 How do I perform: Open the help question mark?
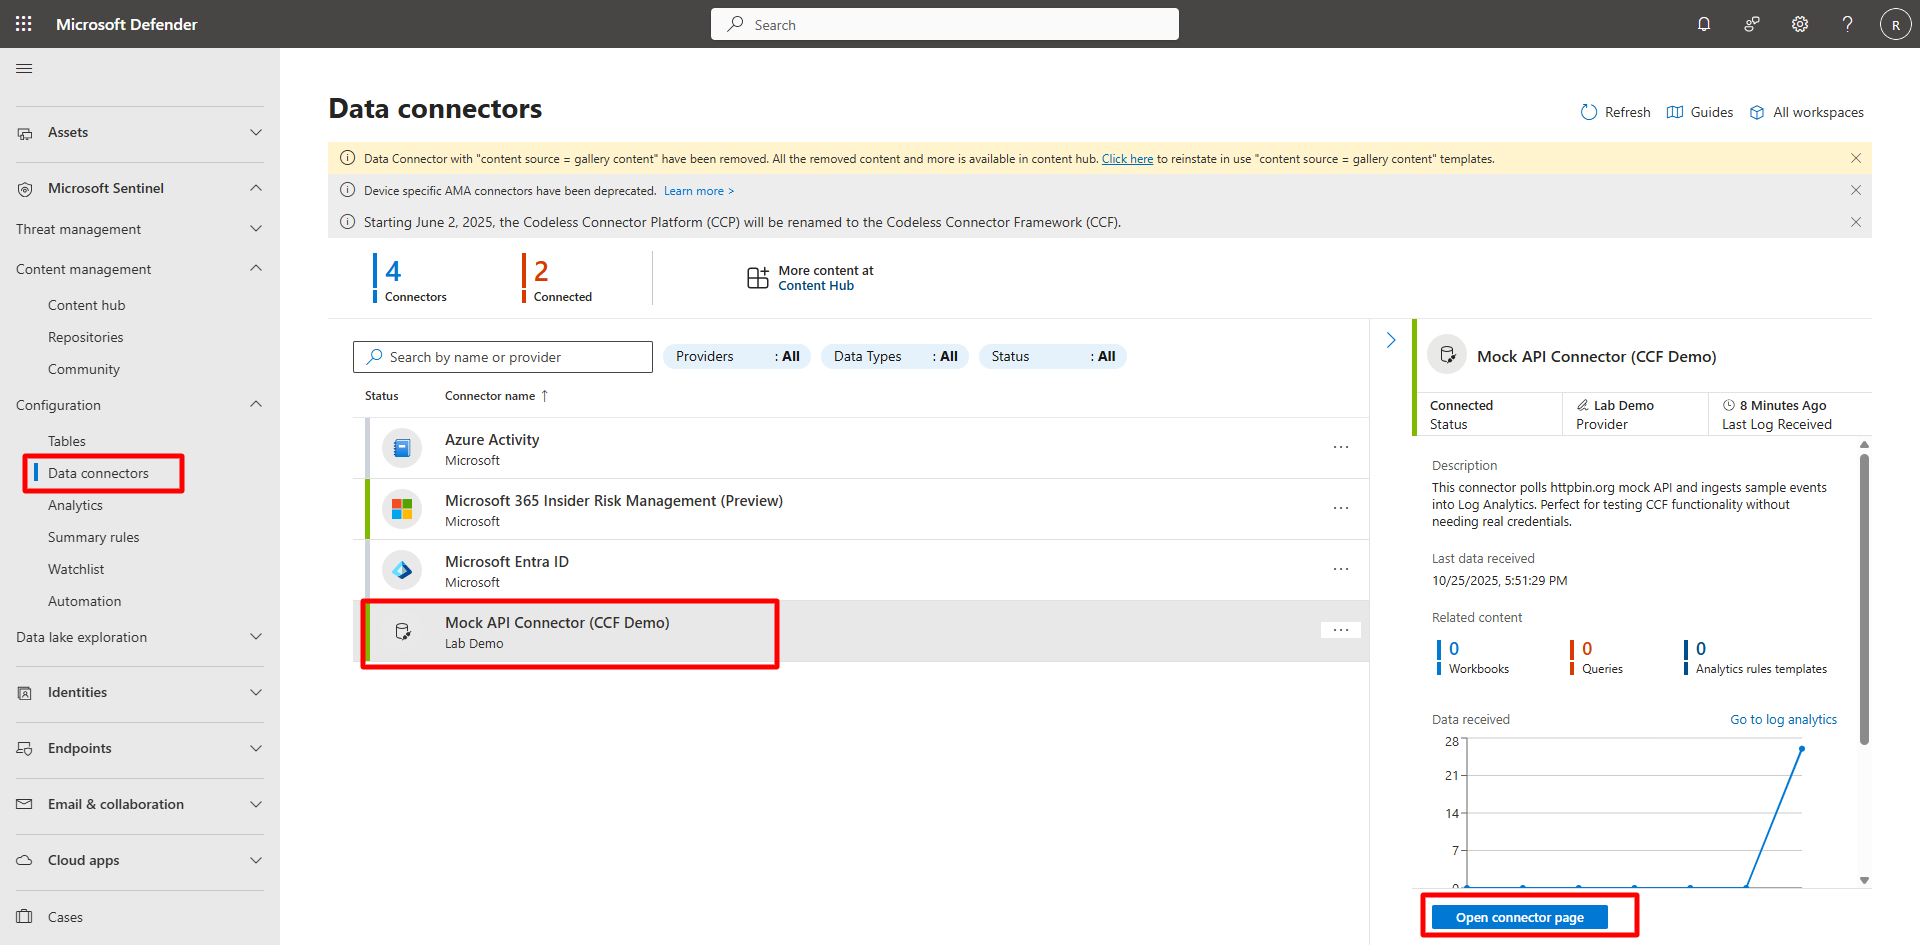tap(1848, 24)
